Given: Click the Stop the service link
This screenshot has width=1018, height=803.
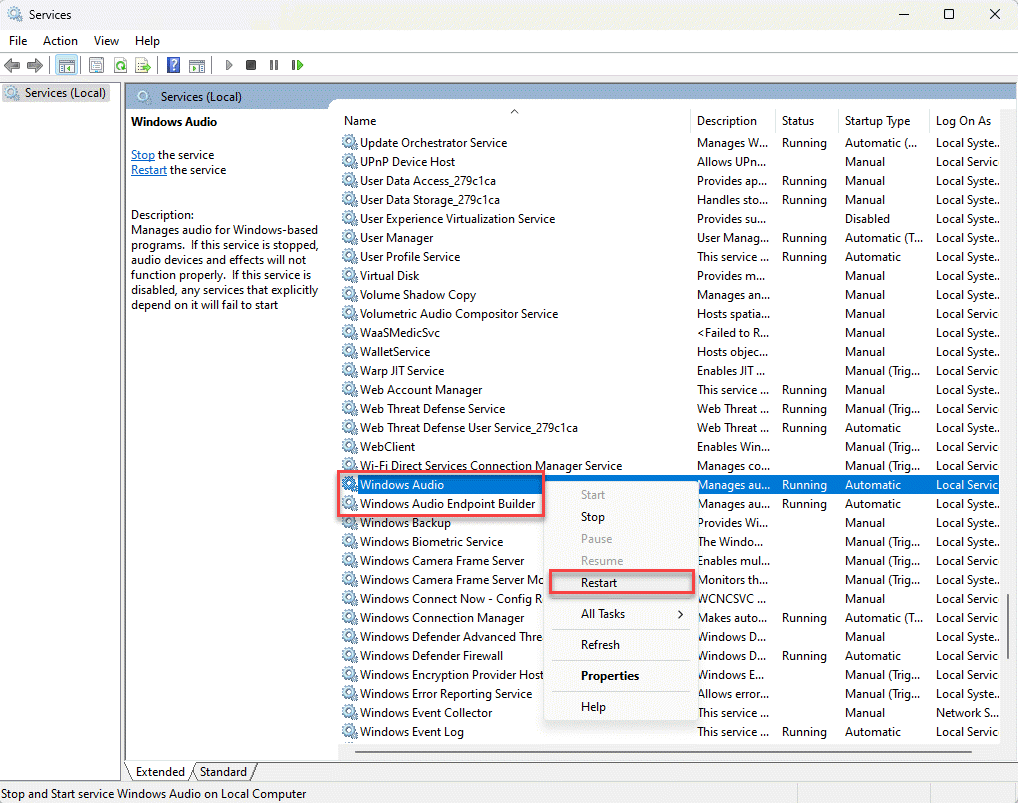Looking at the screenshot, I should [143, 155].
